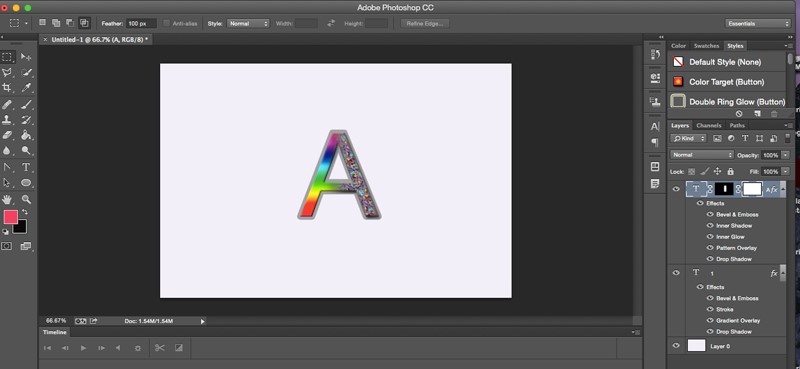Viewport: 800px width, 369px height.
Task: Select the Pen tool
Action: (x=7, y=167)
